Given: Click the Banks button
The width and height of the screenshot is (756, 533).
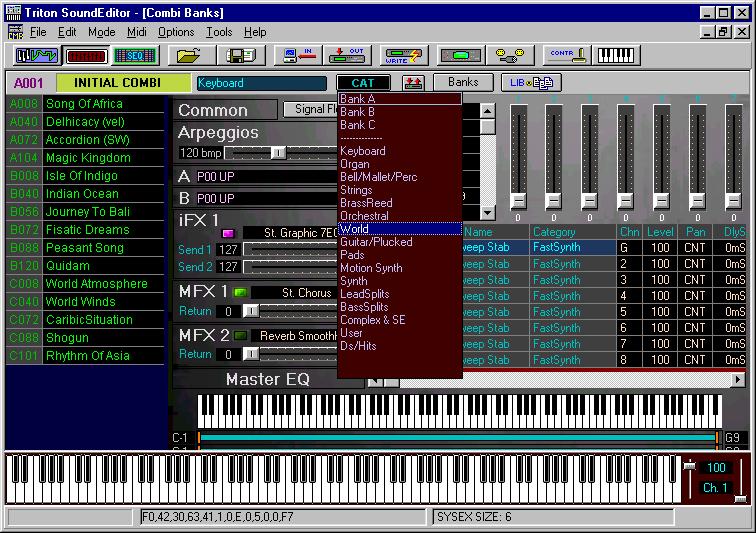Looking at the screenshot, I should 463,83.
